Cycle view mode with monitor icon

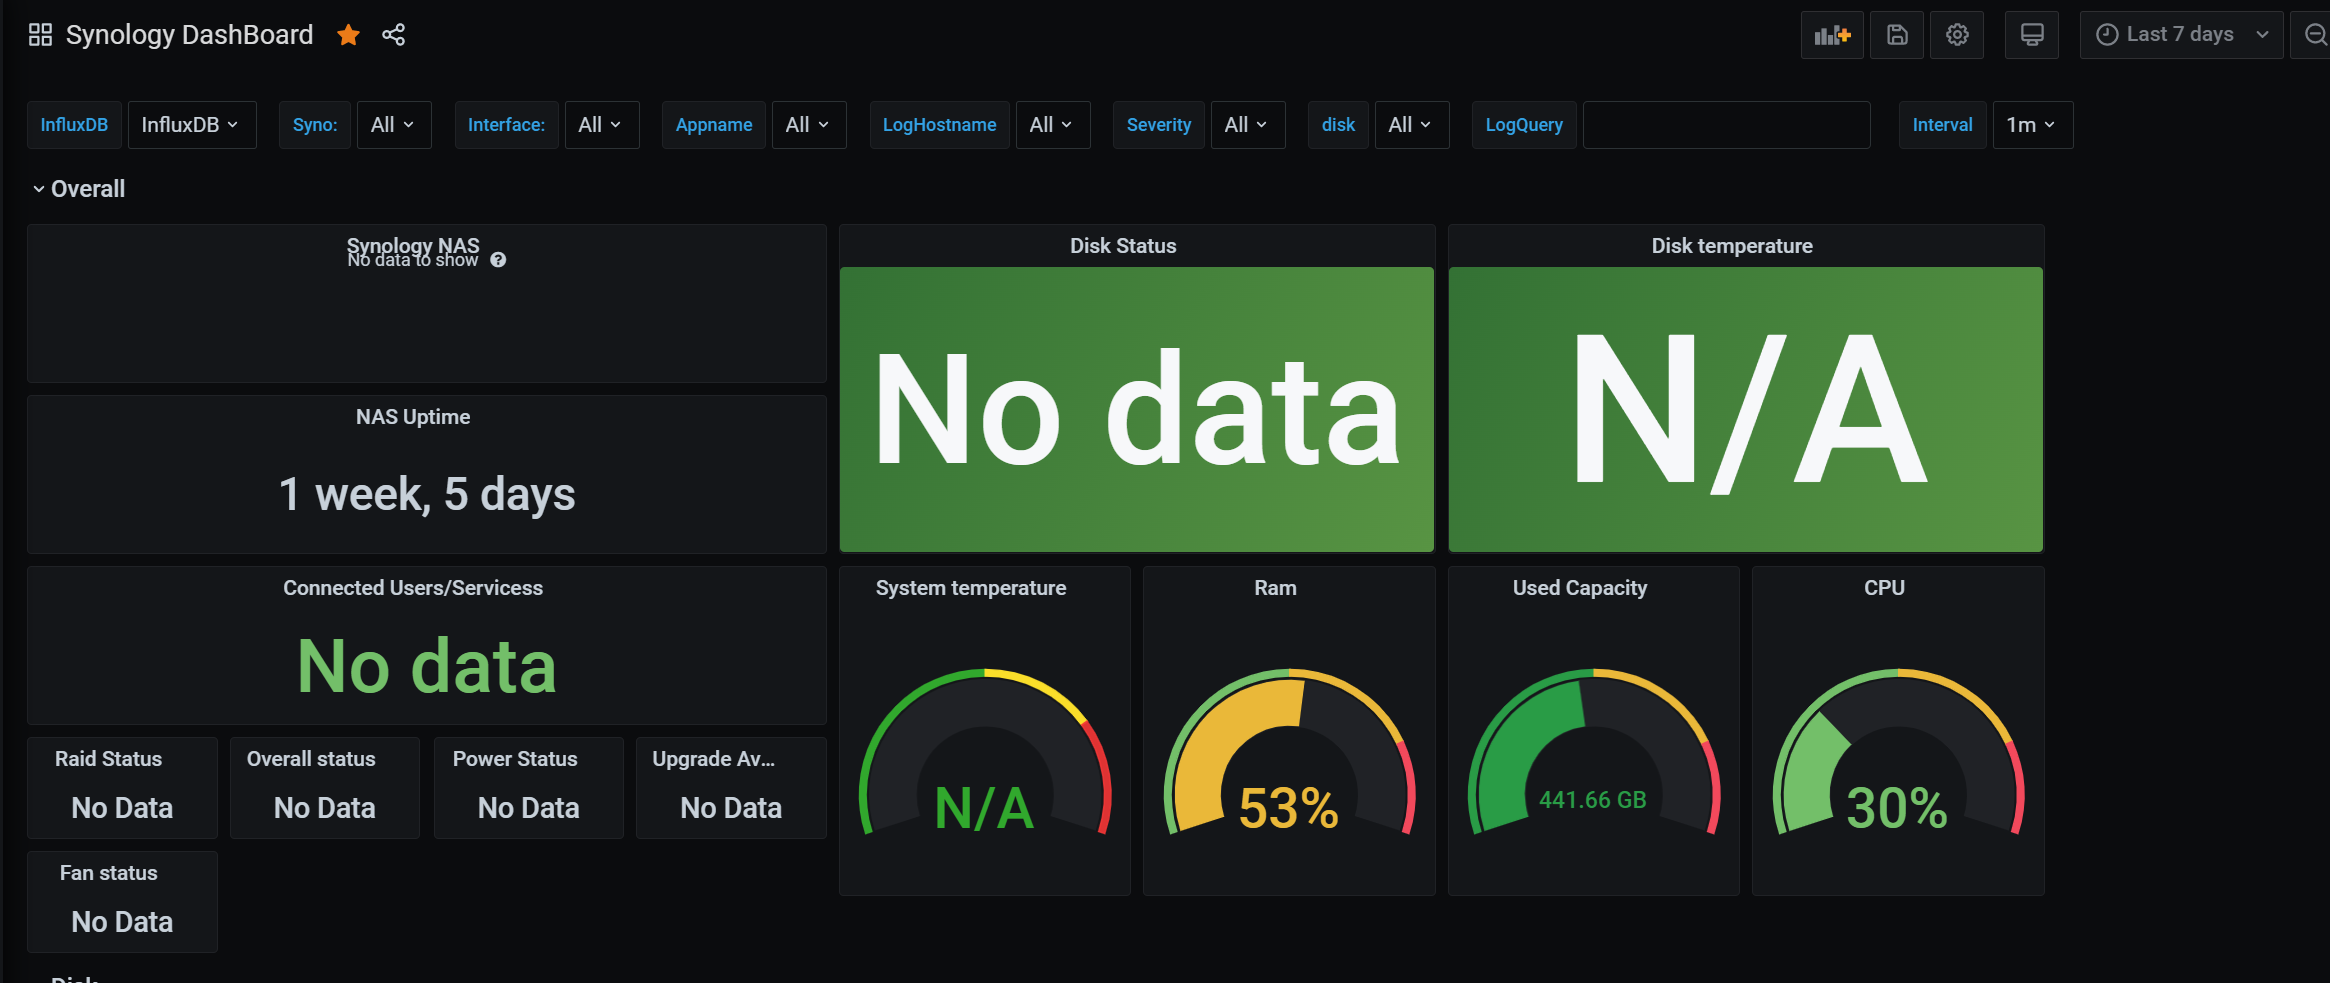pyautogui.click(x=2032, y=35)
